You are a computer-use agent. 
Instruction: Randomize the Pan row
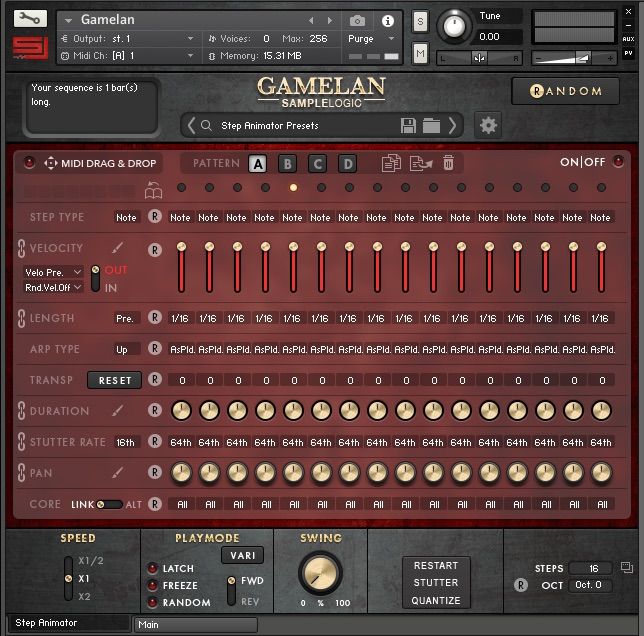coord(154,472)
